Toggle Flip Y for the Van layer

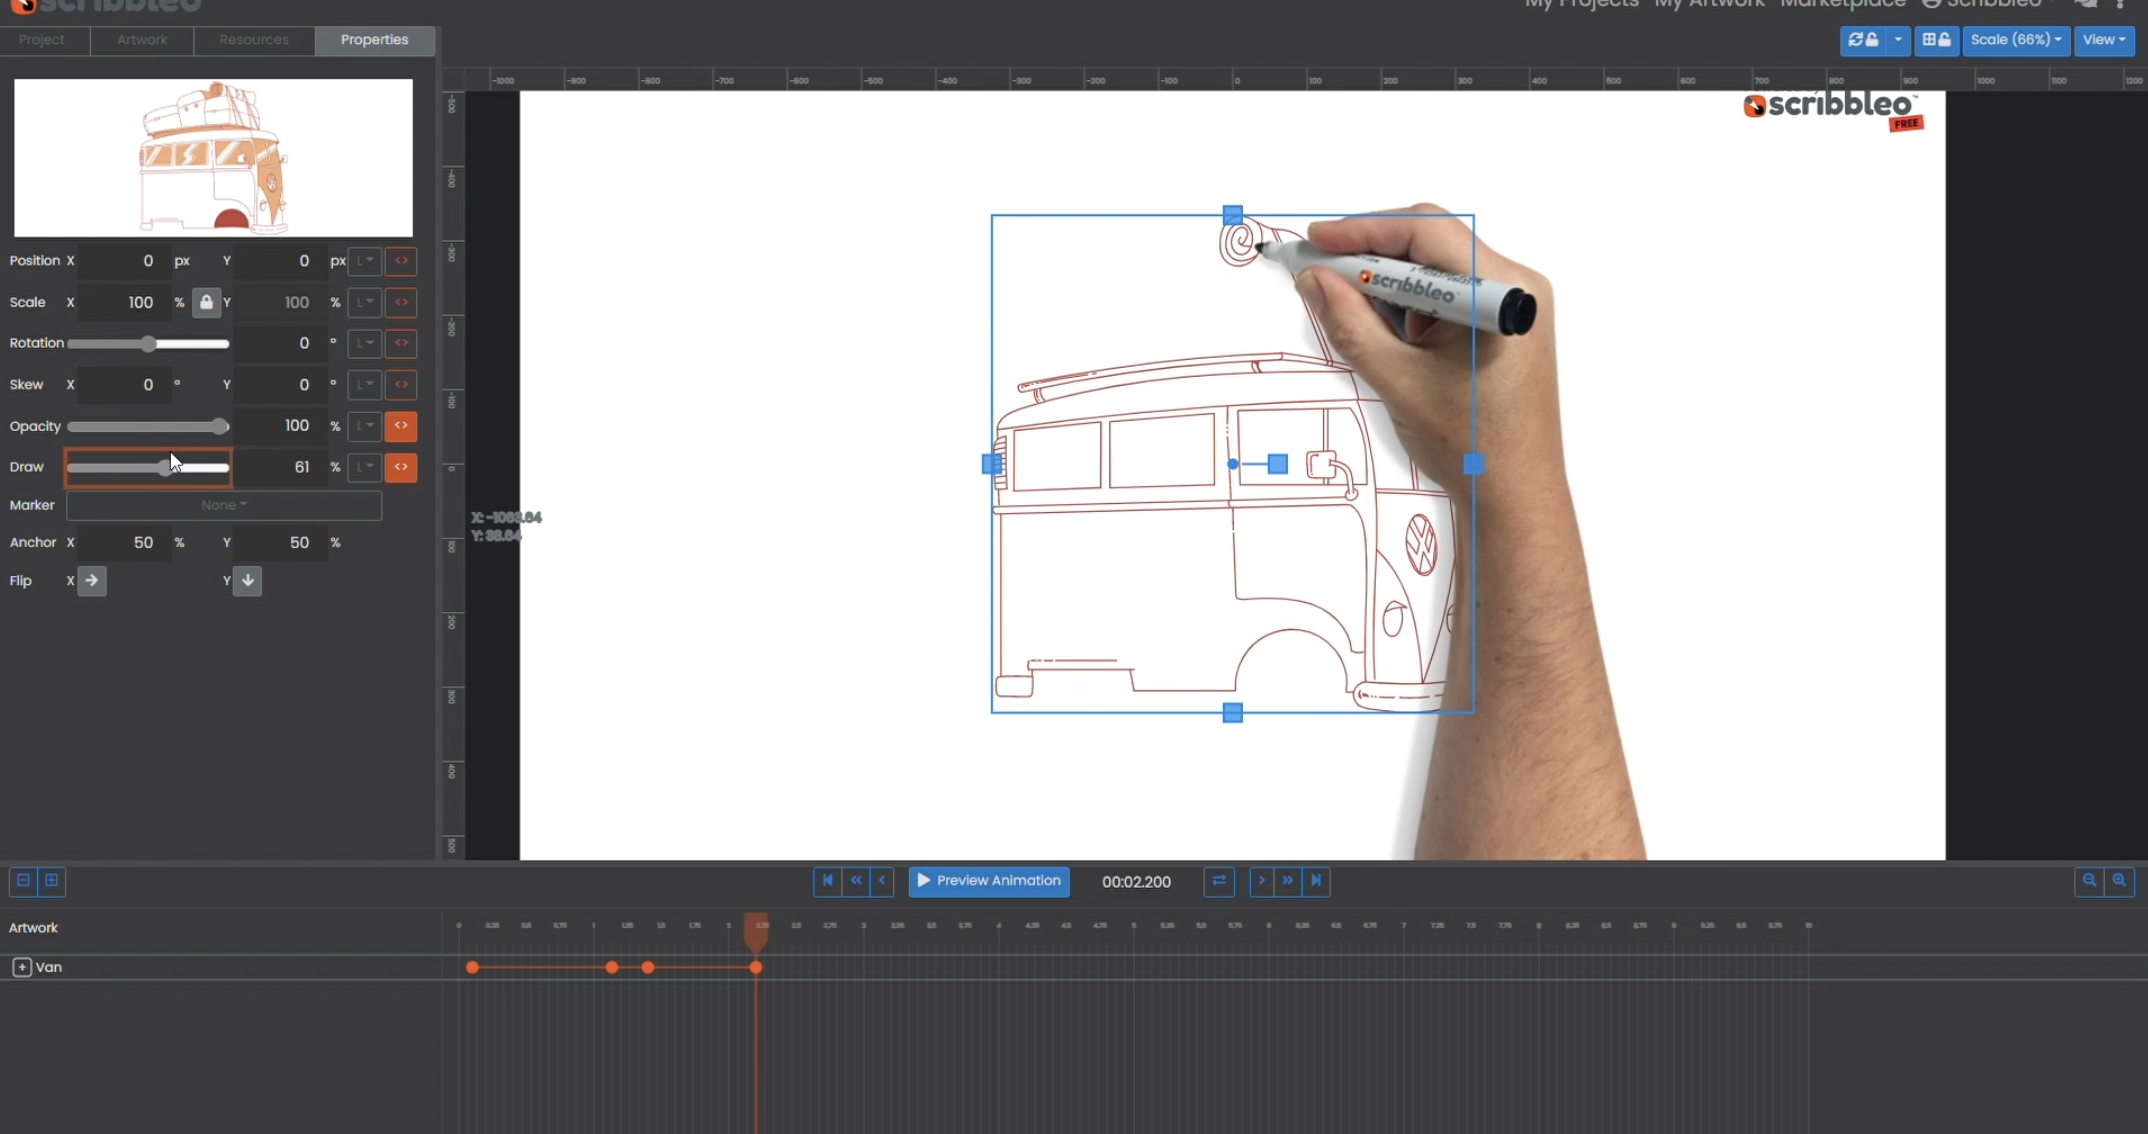[x=247, y=581]
